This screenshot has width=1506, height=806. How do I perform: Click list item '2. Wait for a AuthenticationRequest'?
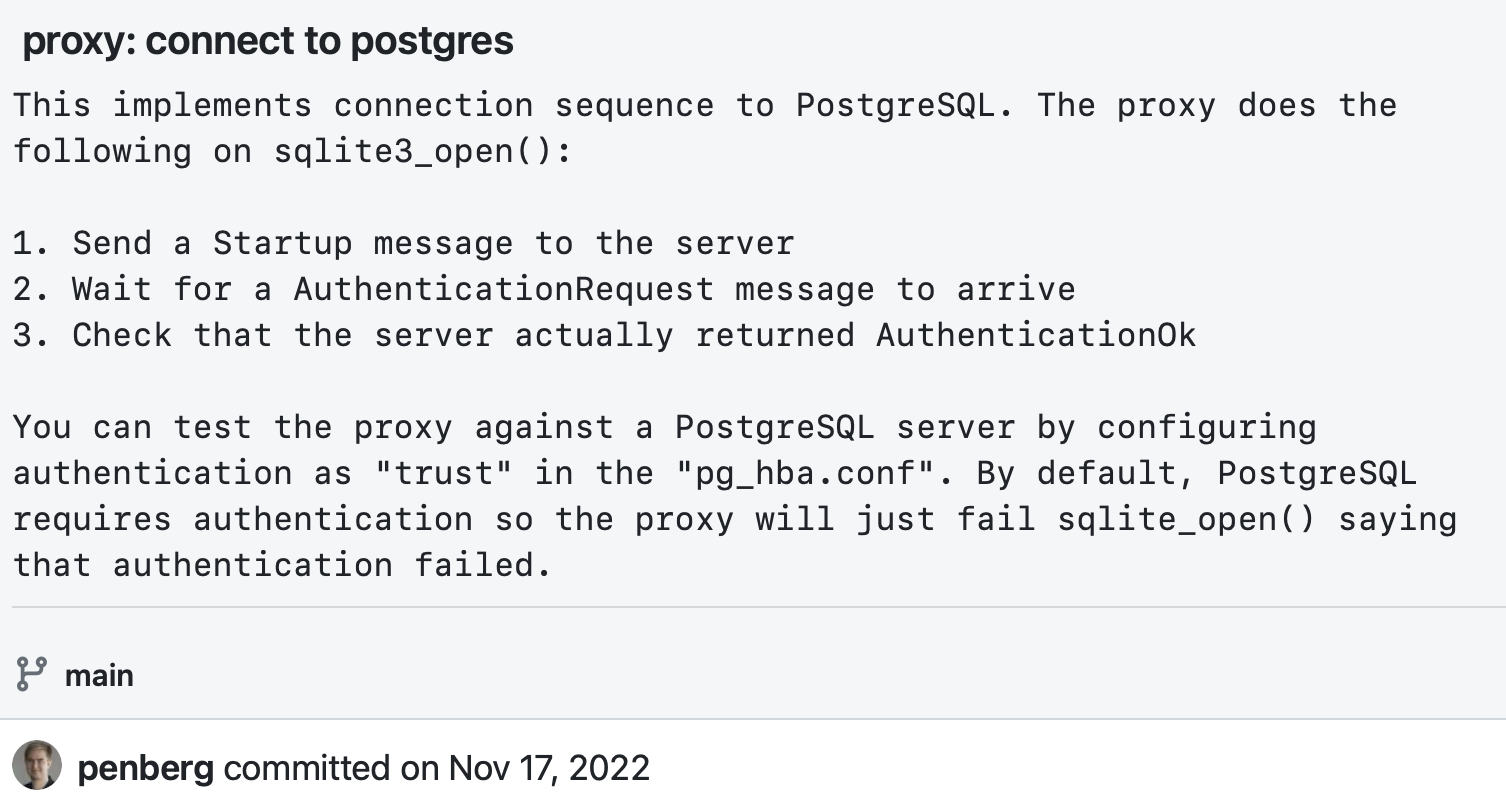(x=544, y=289)
